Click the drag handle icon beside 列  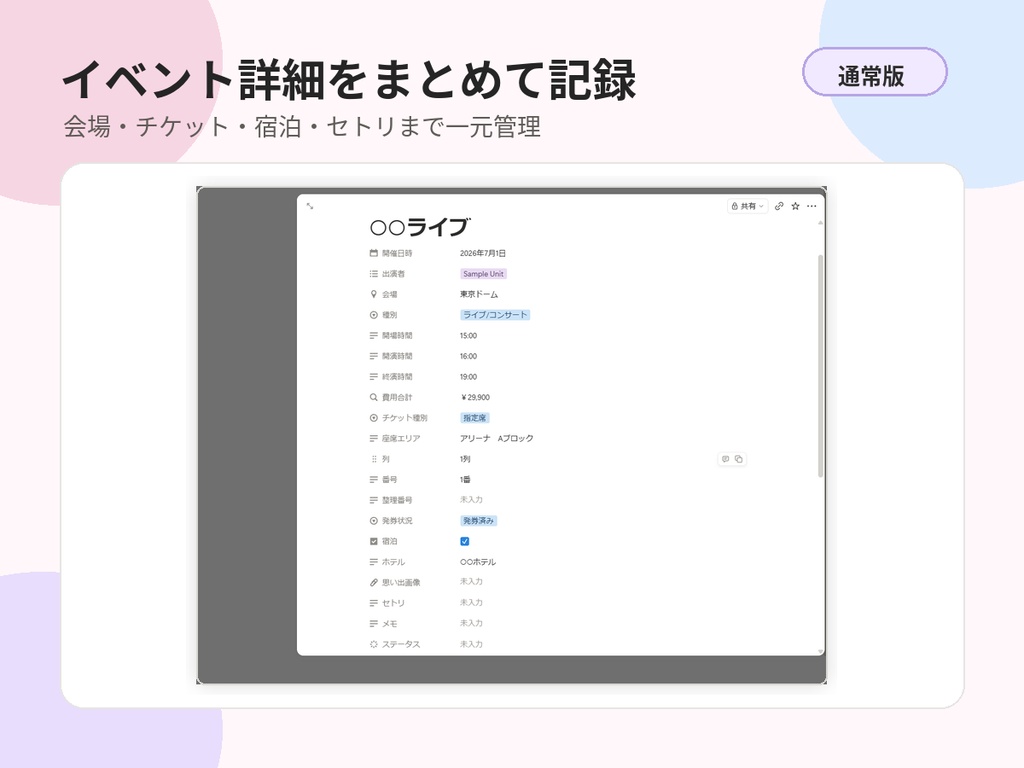pos(374,458)
